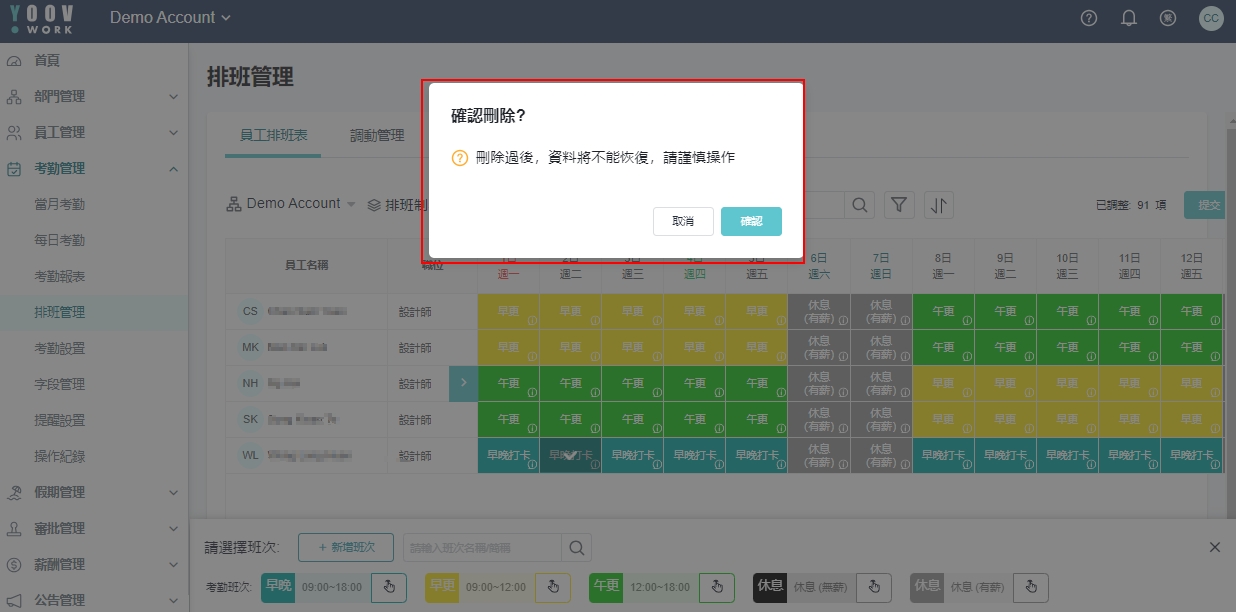Screen dimensions: 1236x612
Task: Click 取消 to cancel deletion
Action: point(683,221)
